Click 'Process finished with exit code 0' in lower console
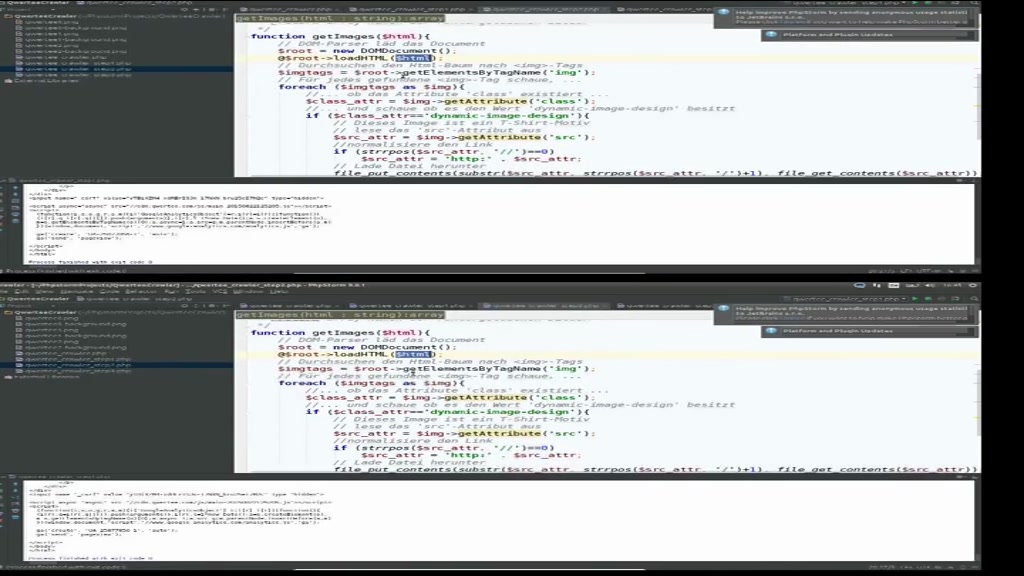This screenshot has width=1024, height=576. (90, 558)
